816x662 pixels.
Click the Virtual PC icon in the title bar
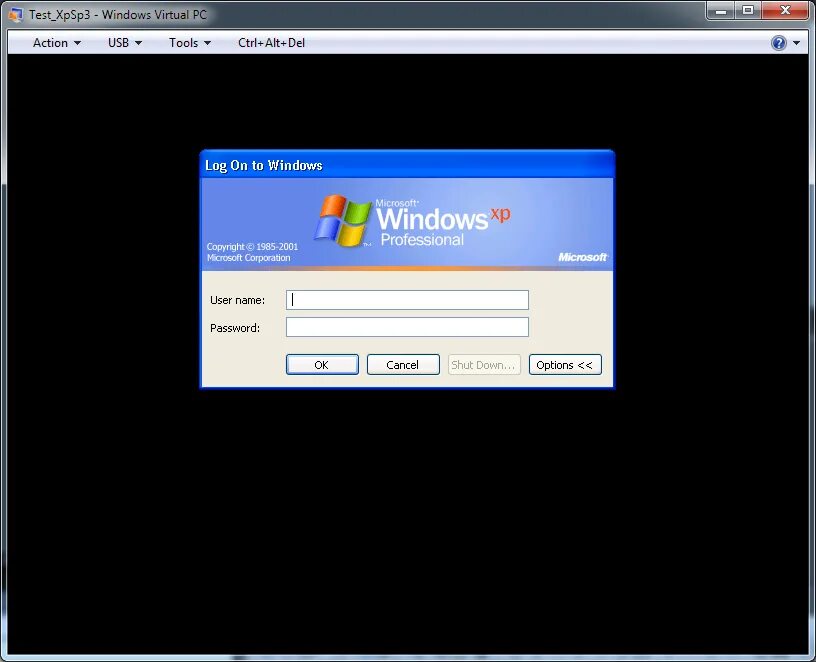coord(16,15)
